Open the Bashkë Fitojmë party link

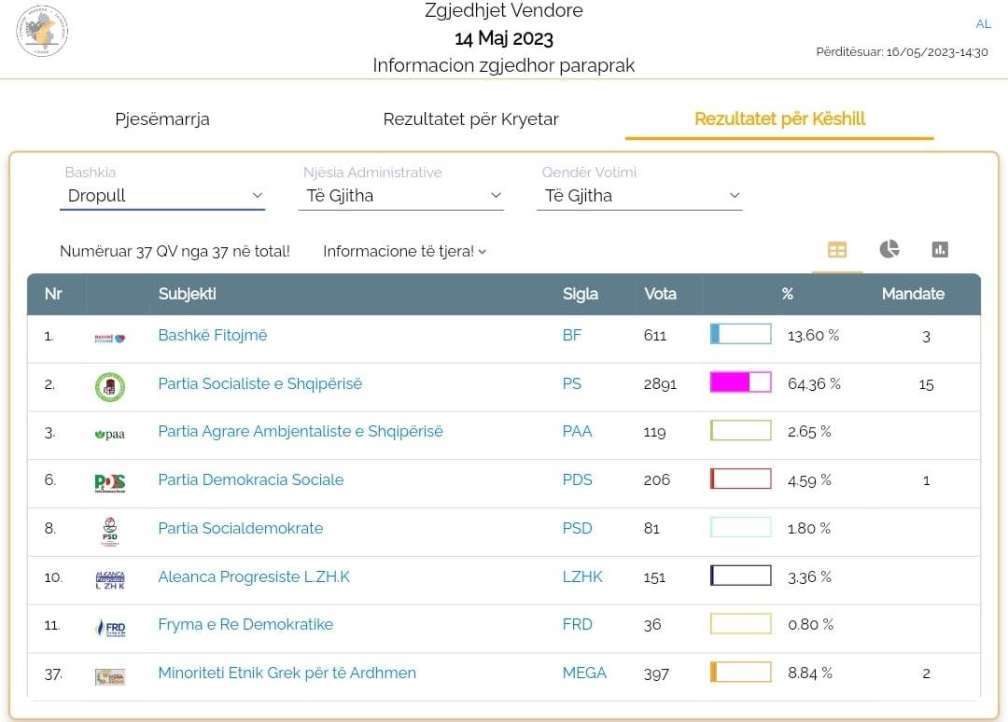213,336
